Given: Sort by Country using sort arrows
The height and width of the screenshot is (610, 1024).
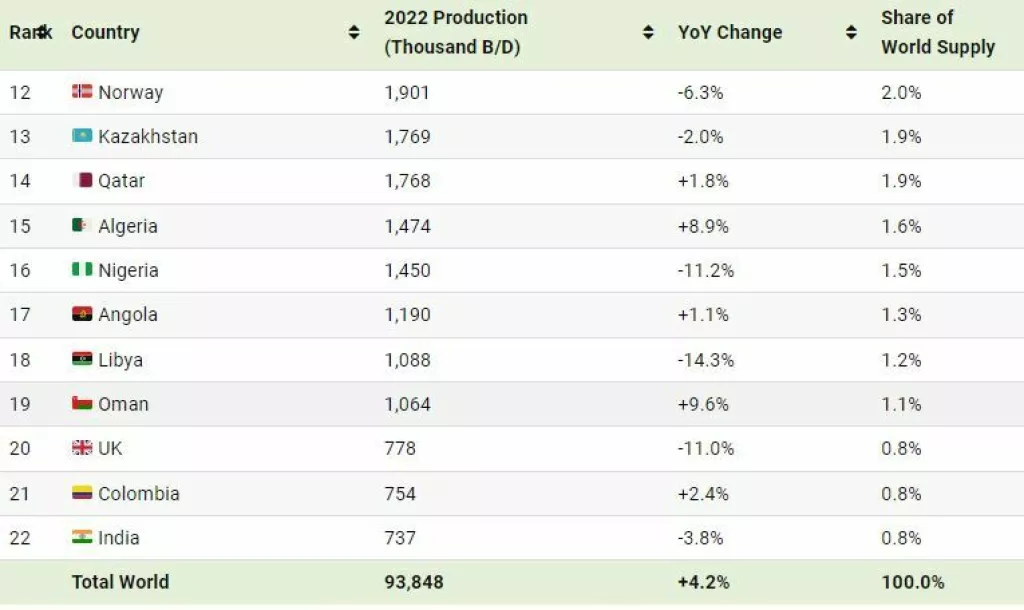Looking at the screenshot, I should click(354, 32).
